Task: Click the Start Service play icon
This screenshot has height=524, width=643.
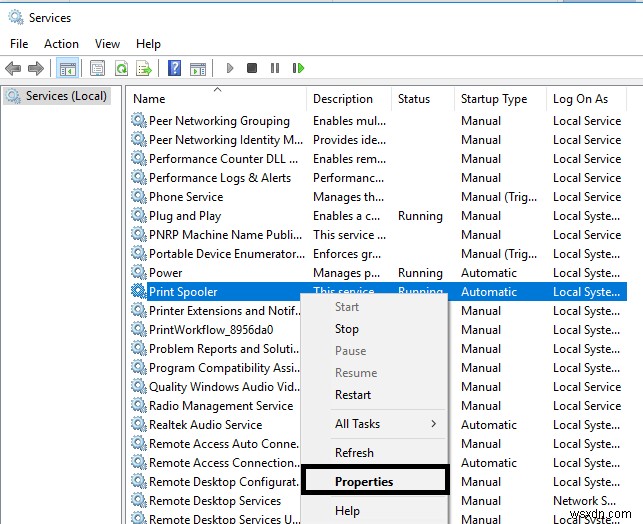Action: click(x=230, y=68)
